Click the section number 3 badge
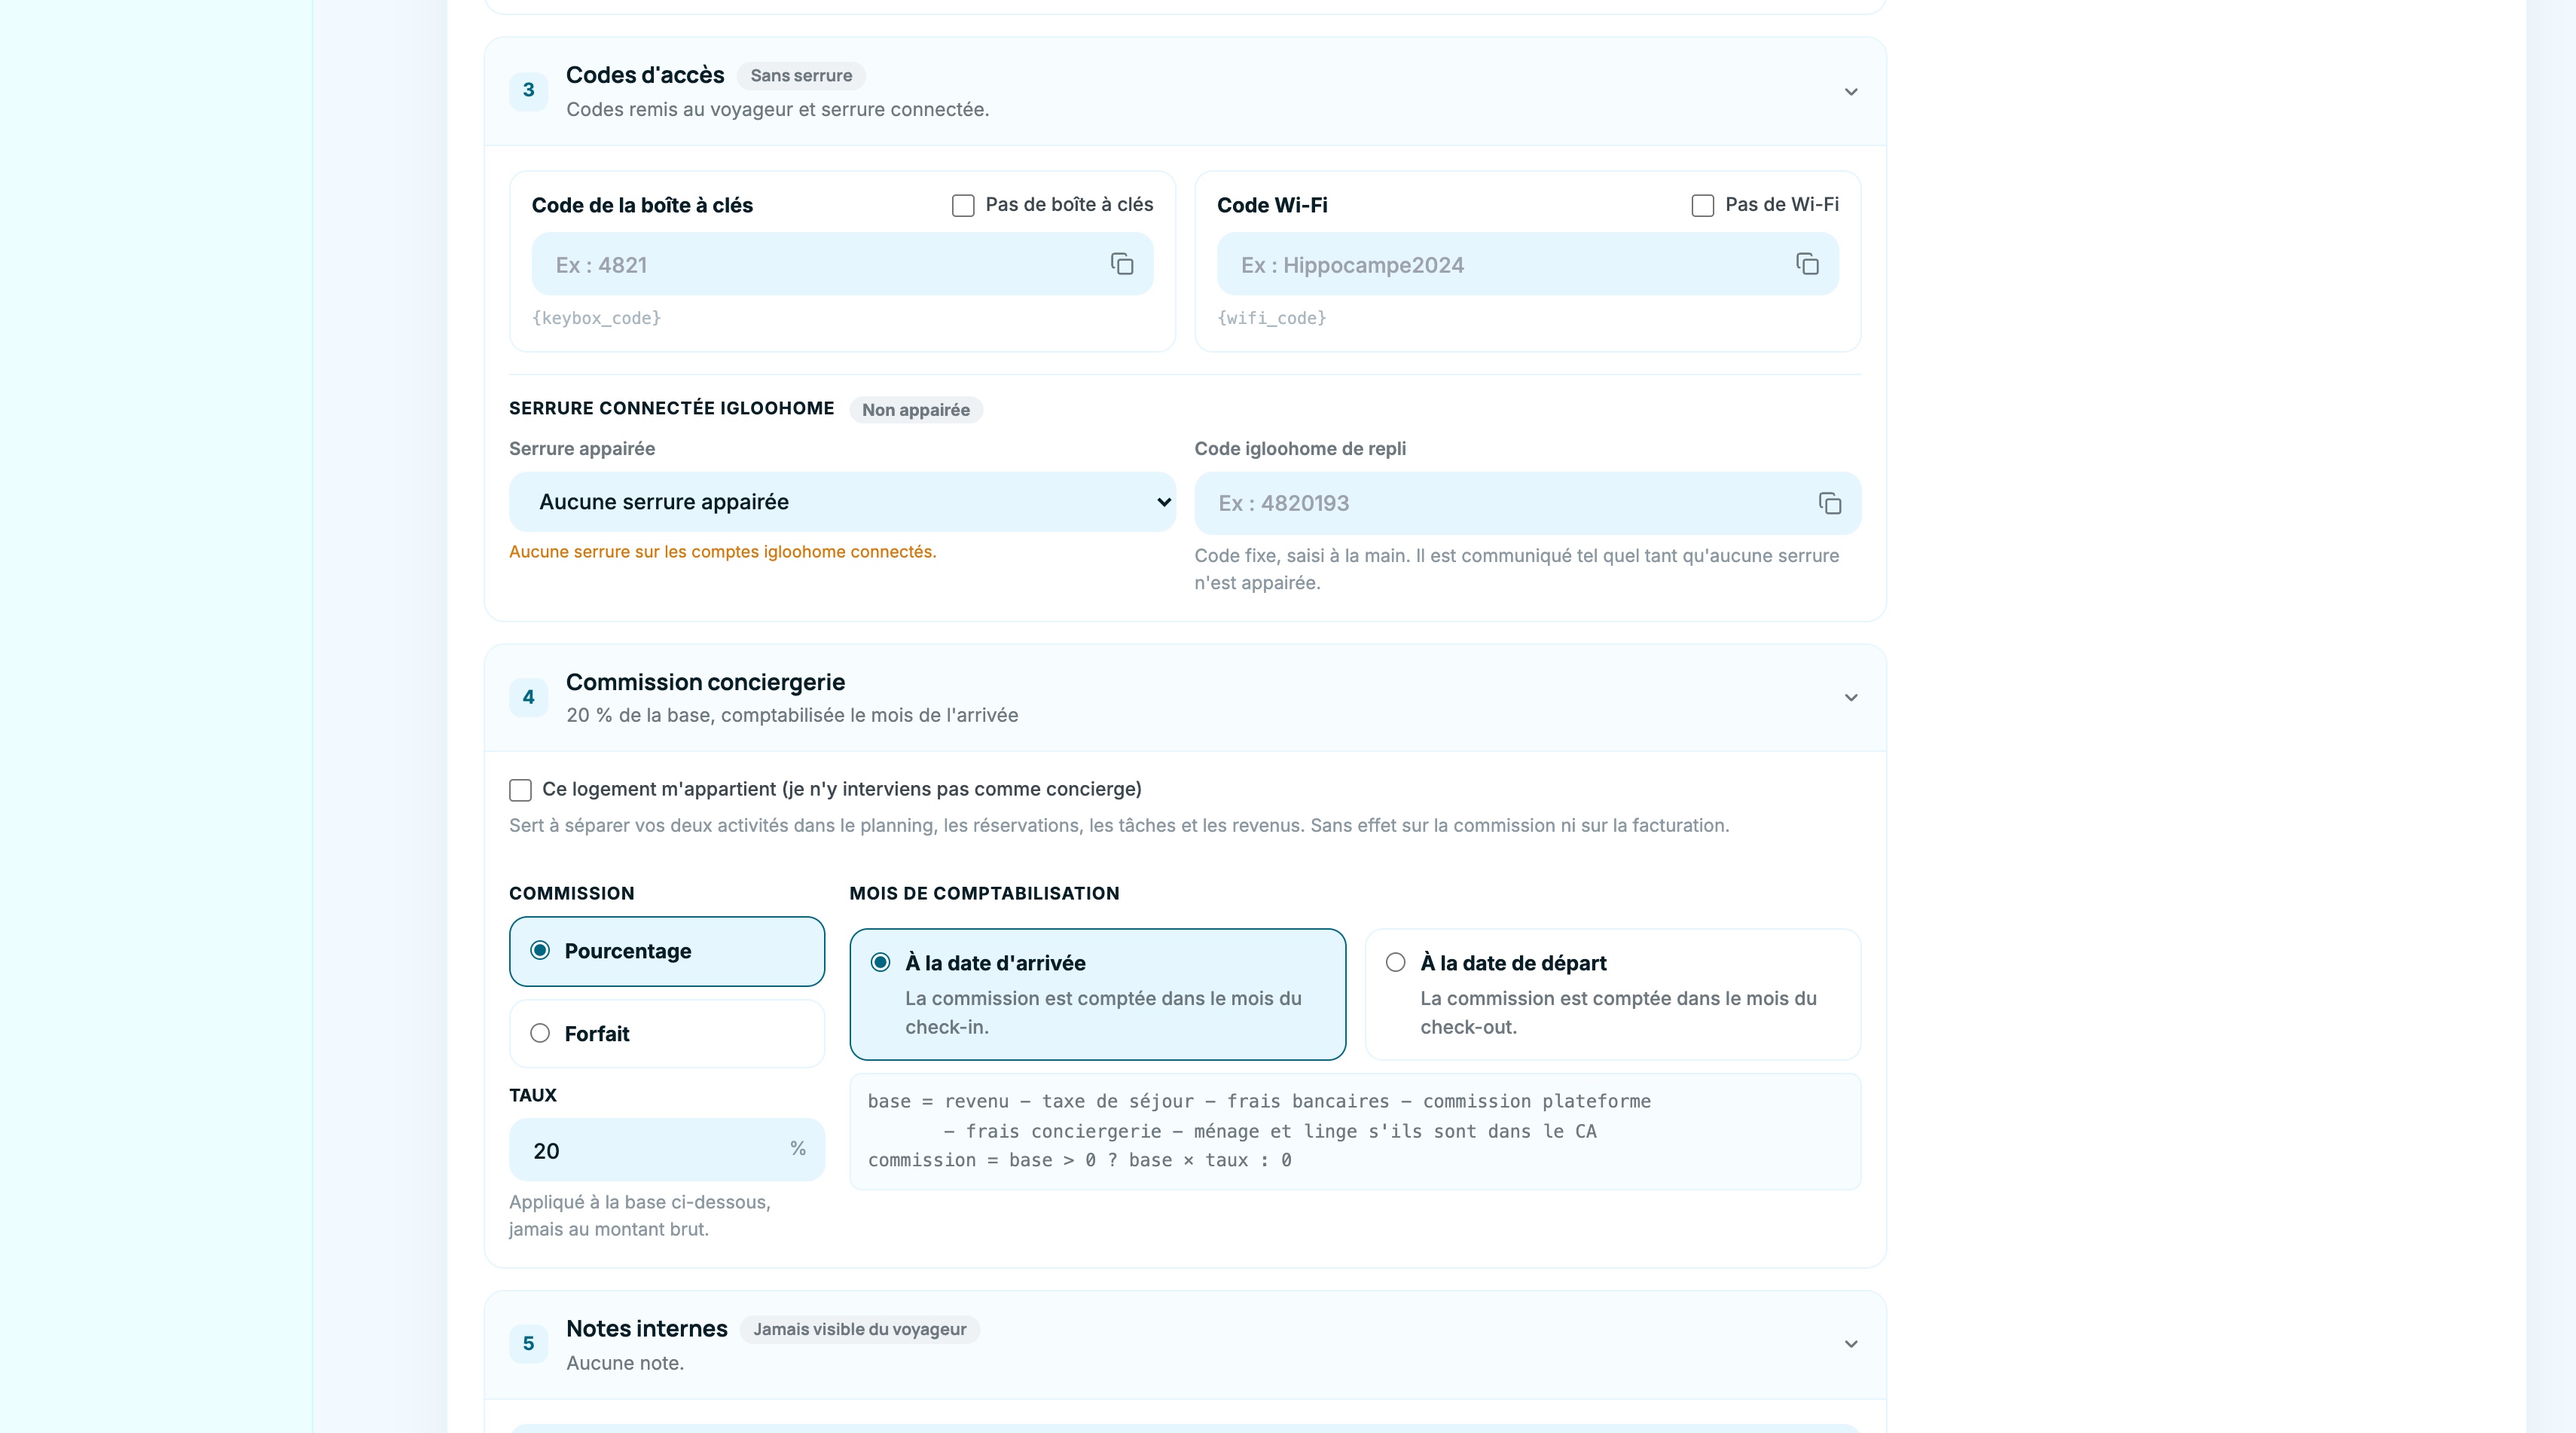2576x1433 pixels. 528,90
